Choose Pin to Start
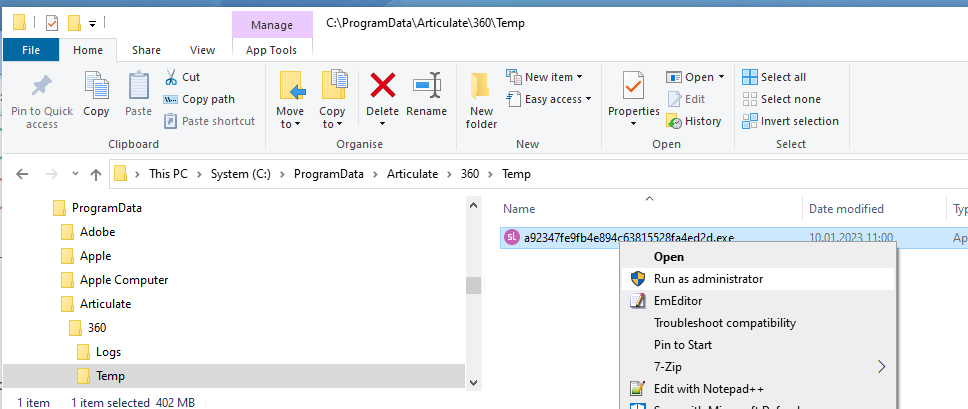Viewport: 968px width, 409px height. (x=757, y=345)
